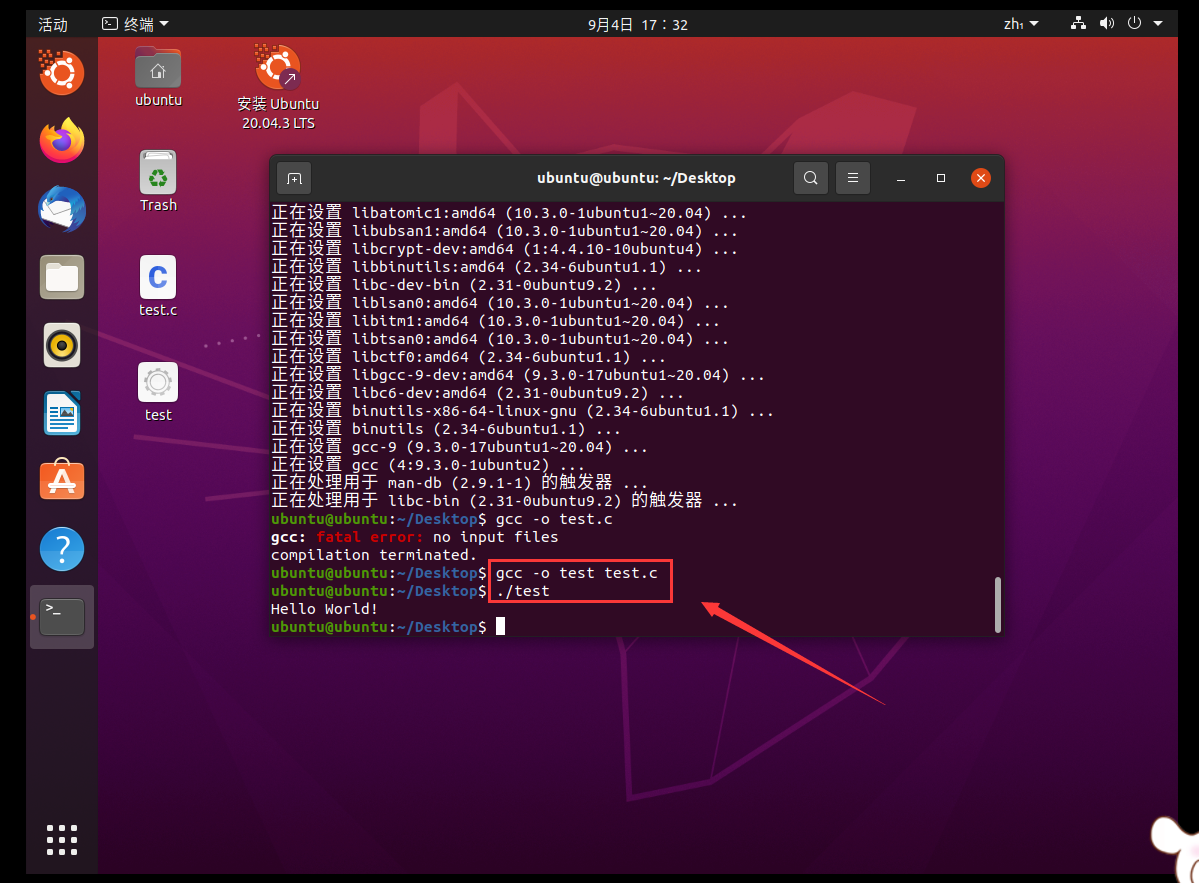This screenshot has width=1199, height=883.
Task: Open Rhythmbox music player
Action: tap(61, 345)
